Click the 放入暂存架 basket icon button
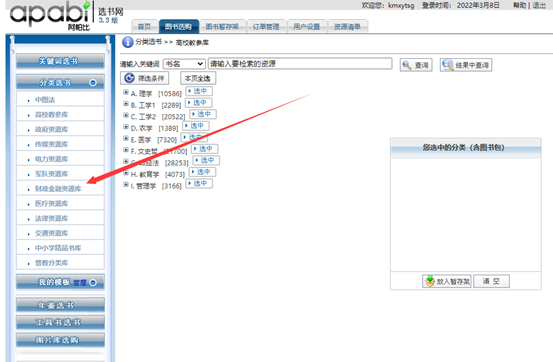The image size is (553, 362). [447, 281]
